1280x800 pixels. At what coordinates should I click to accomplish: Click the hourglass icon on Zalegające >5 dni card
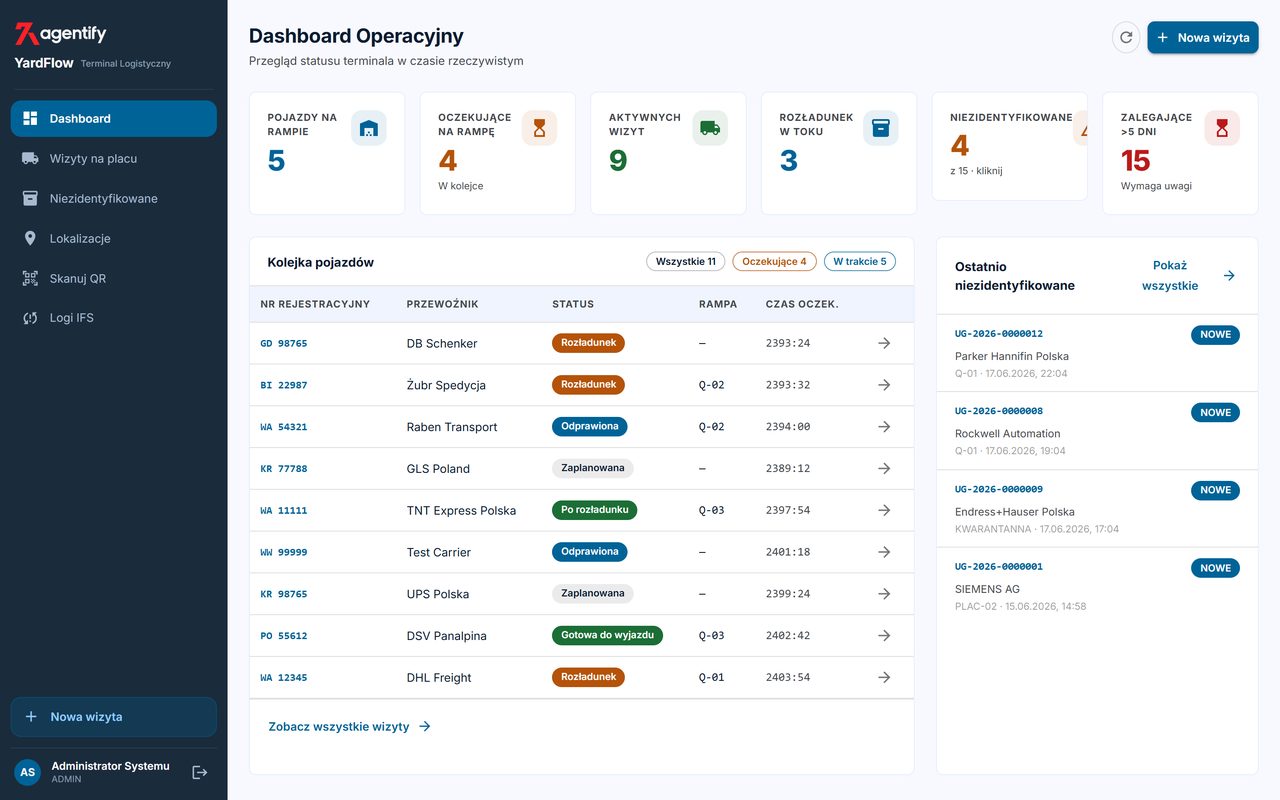tap(1222, 128)
